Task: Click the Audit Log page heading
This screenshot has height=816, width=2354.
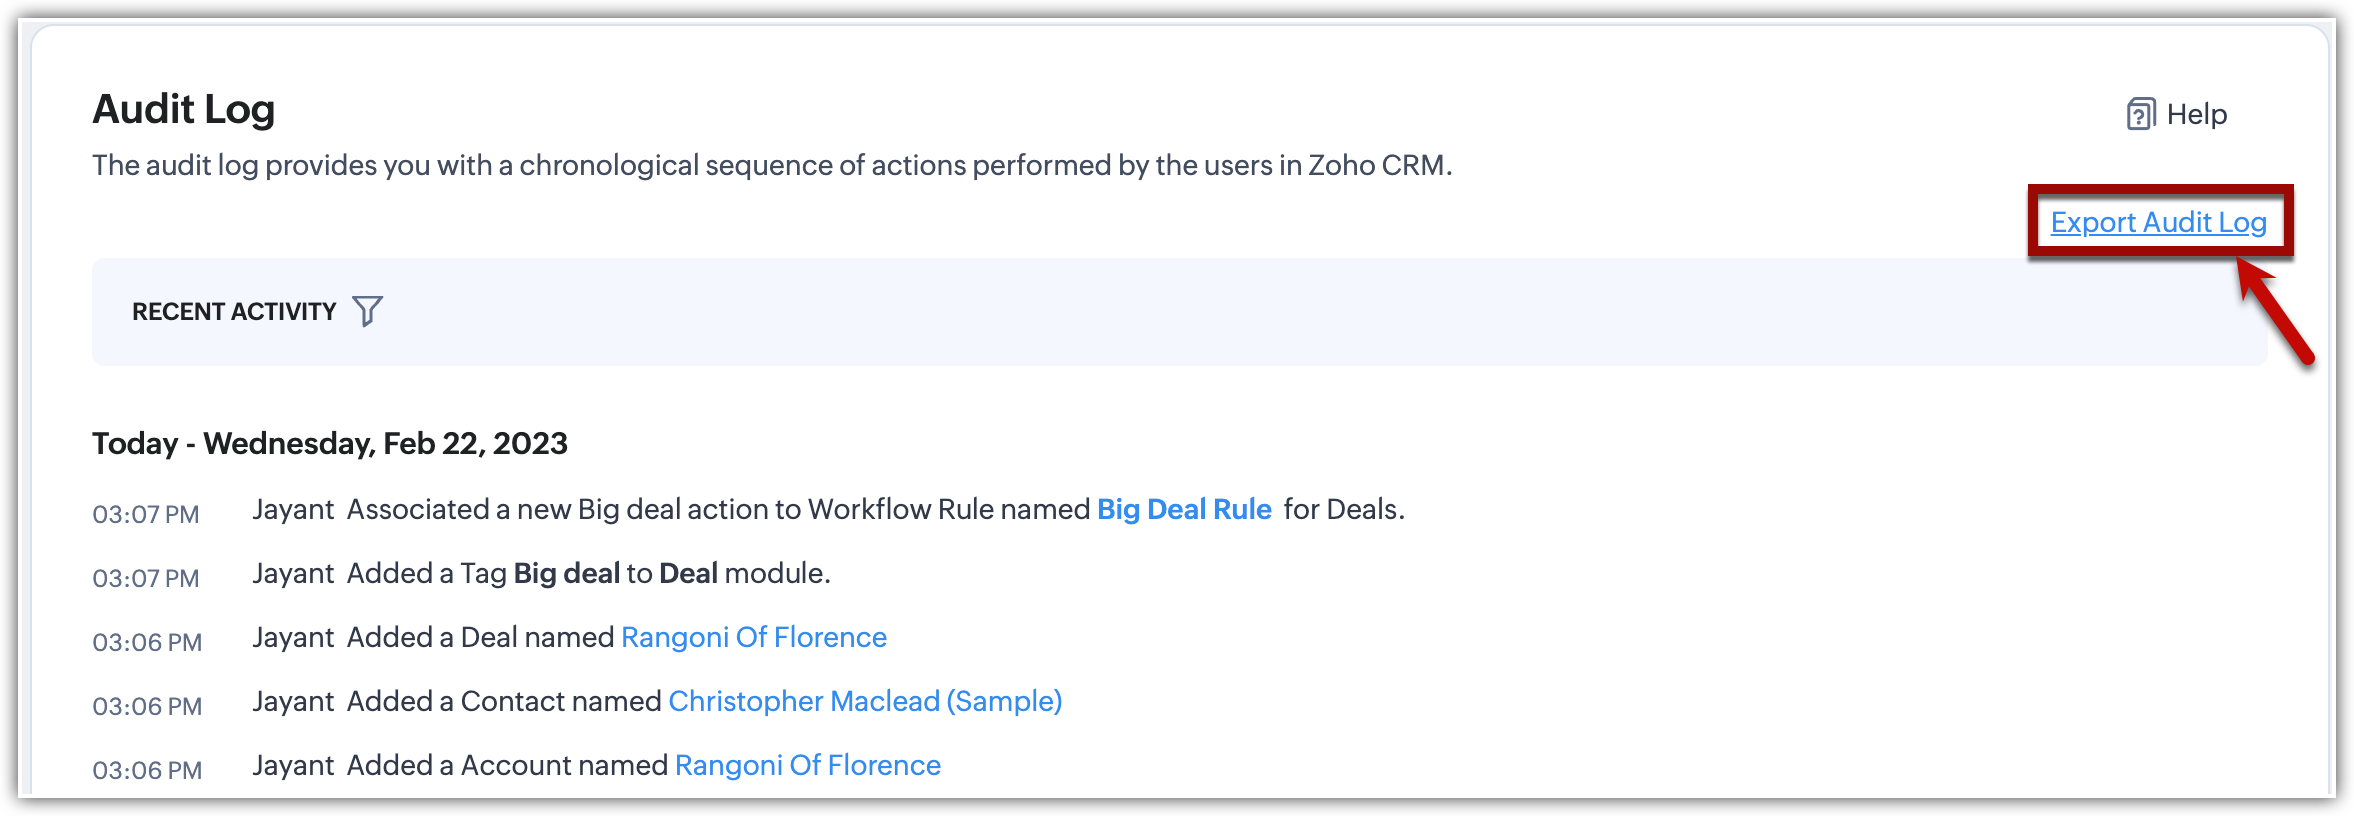Action: click(x=183, y=109)
